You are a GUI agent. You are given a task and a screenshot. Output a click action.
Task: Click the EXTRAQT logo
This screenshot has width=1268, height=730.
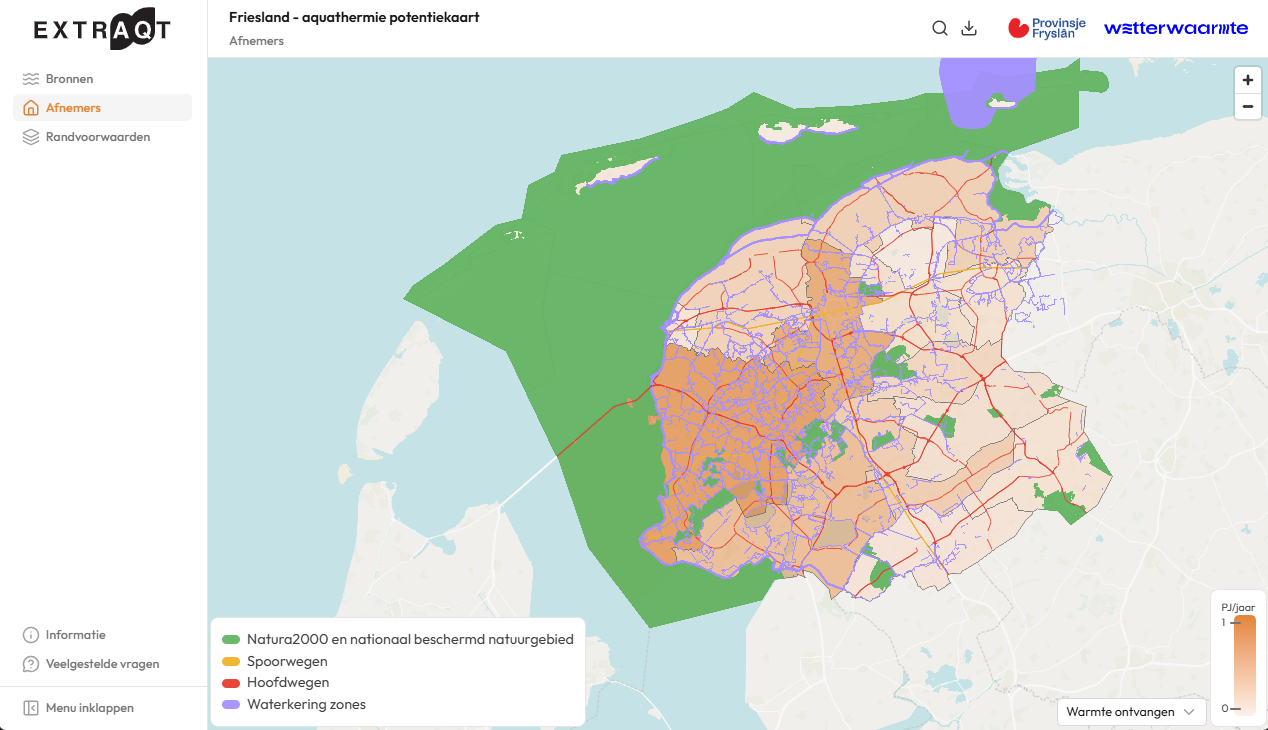[x=102, y=29]
